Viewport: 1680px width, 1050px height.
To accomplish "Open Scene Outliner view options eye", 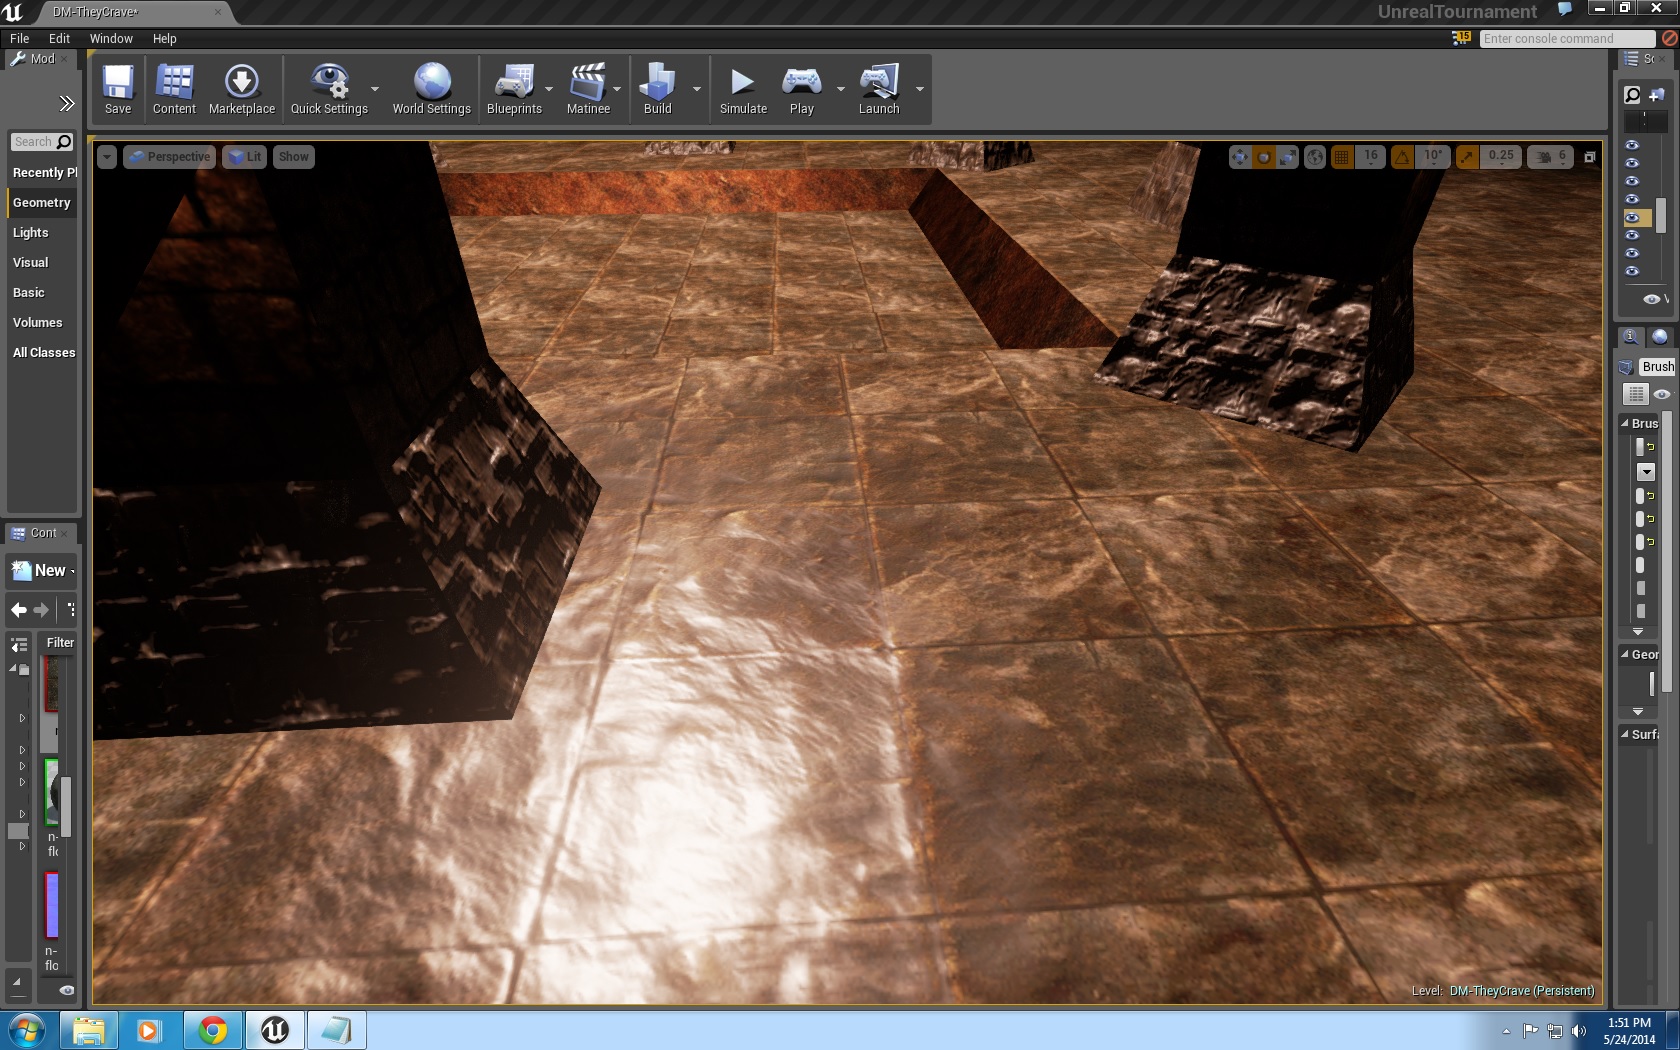I will click(1652, 299).
